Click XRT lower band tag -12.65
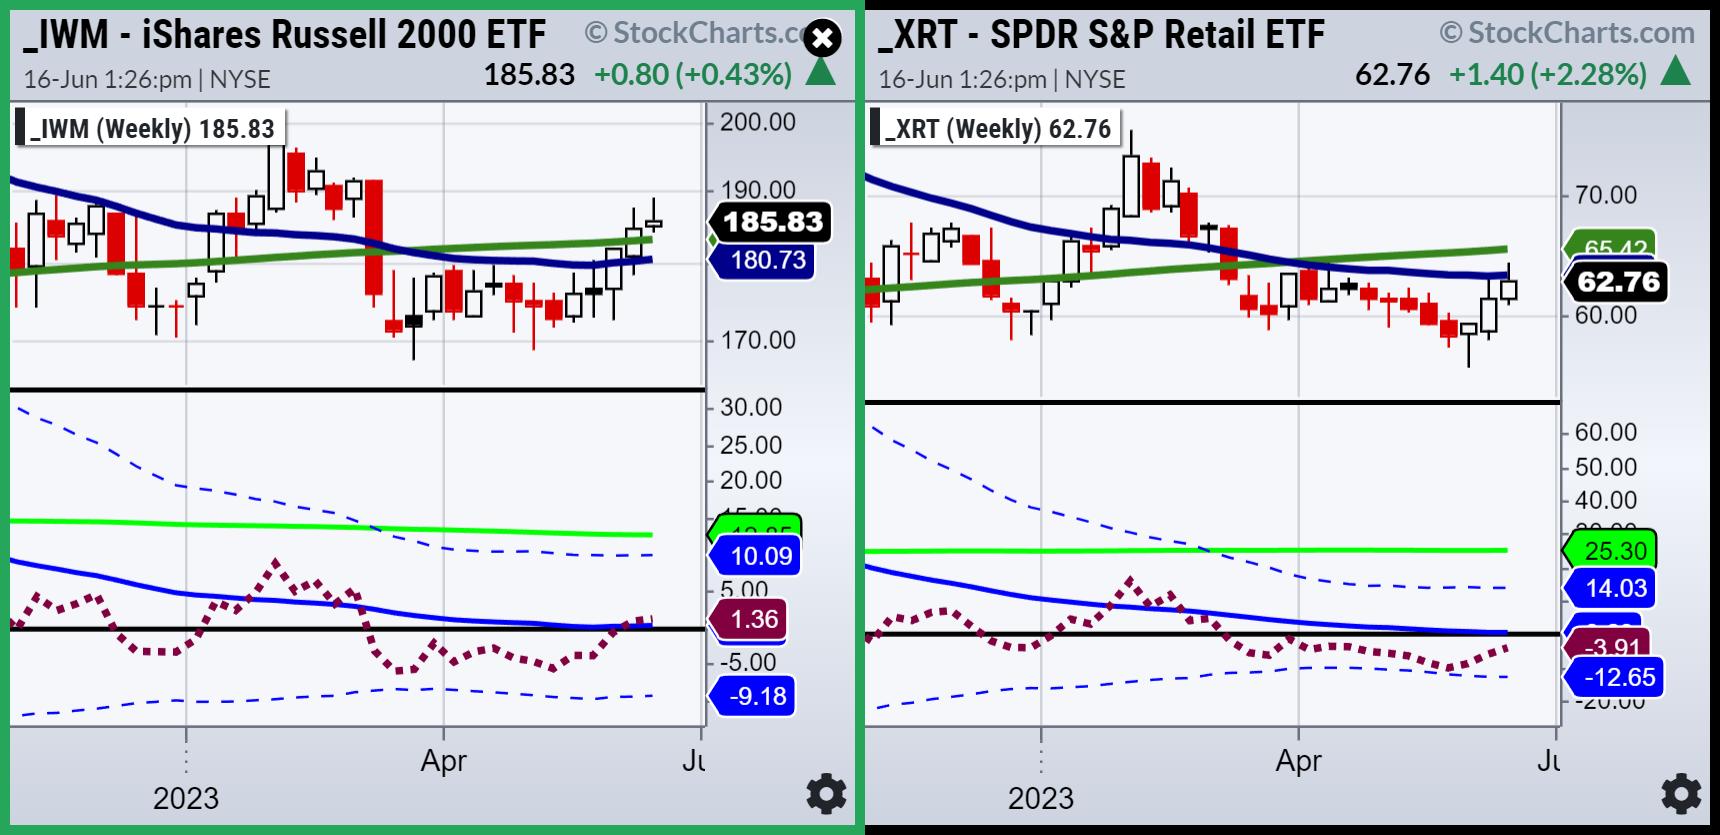1720x835 pixels. (1612, 677)
